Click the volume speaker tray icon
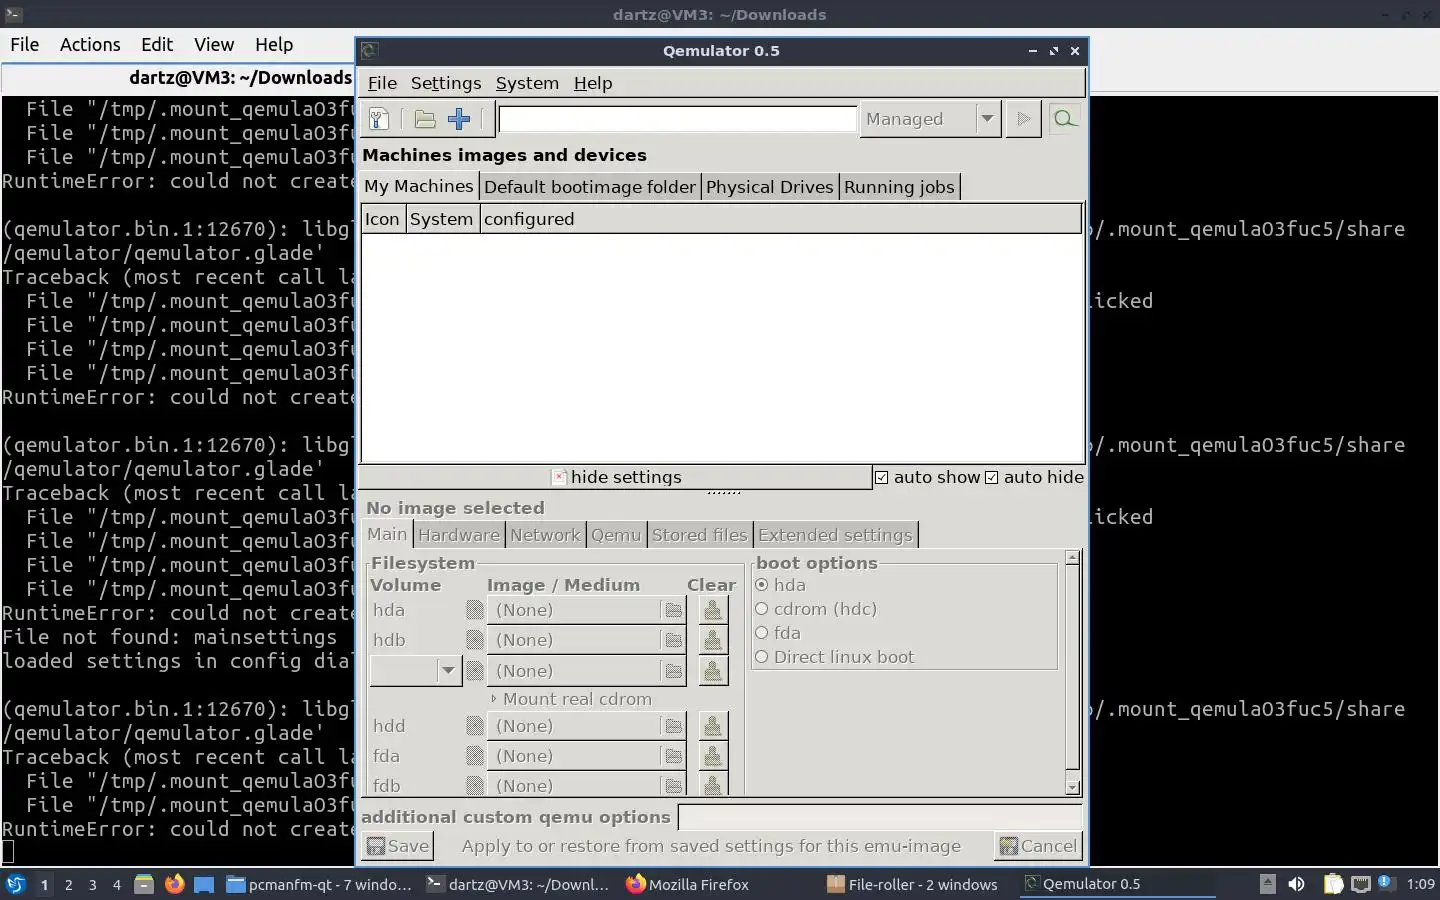1440x900 pixels. 1296,884
